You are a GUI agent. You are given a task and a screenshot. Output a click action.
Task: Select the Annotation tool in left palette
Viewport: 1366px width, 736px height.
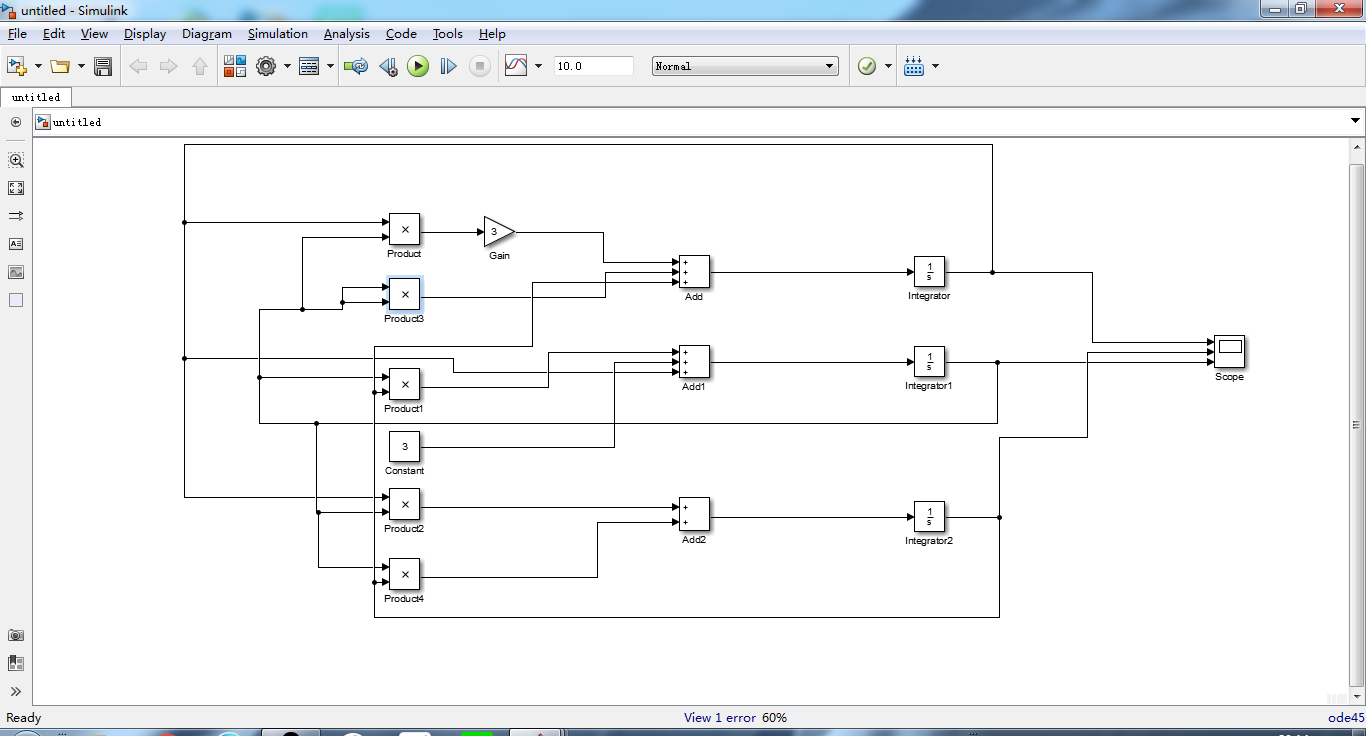pos(16,244)
